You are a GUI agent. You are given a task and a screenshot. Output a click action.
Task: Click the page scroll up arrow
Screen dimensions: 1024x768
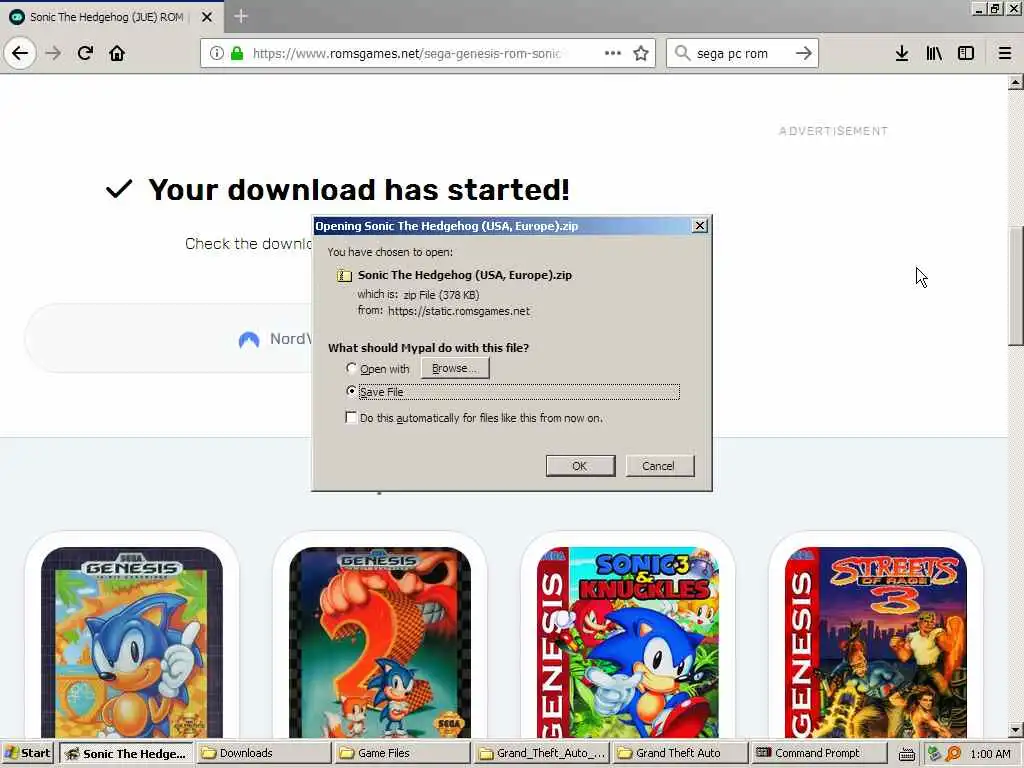1016,82
